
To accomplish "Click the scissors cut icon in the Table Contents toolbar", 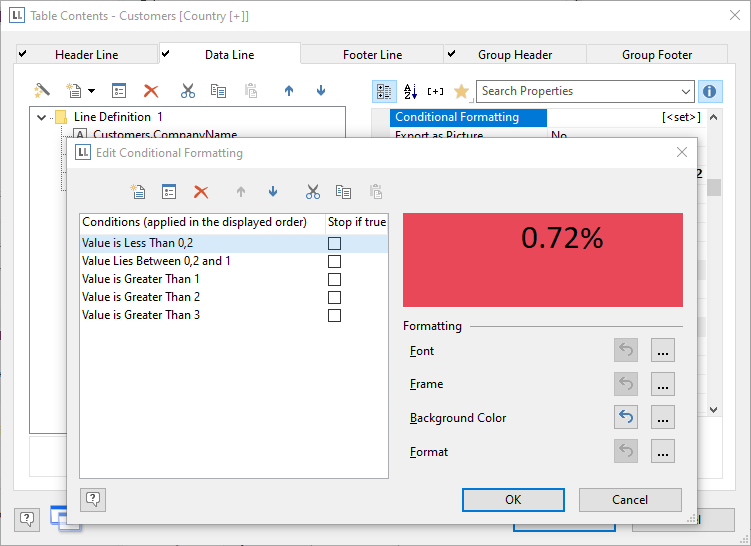I will tap(188, 91).
